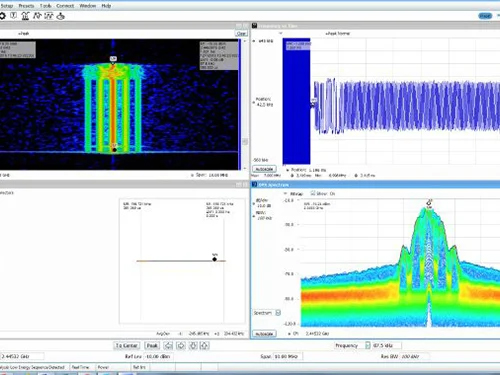Click the Peak marker button
Screen dimensions: 500x375
[152, 345]
